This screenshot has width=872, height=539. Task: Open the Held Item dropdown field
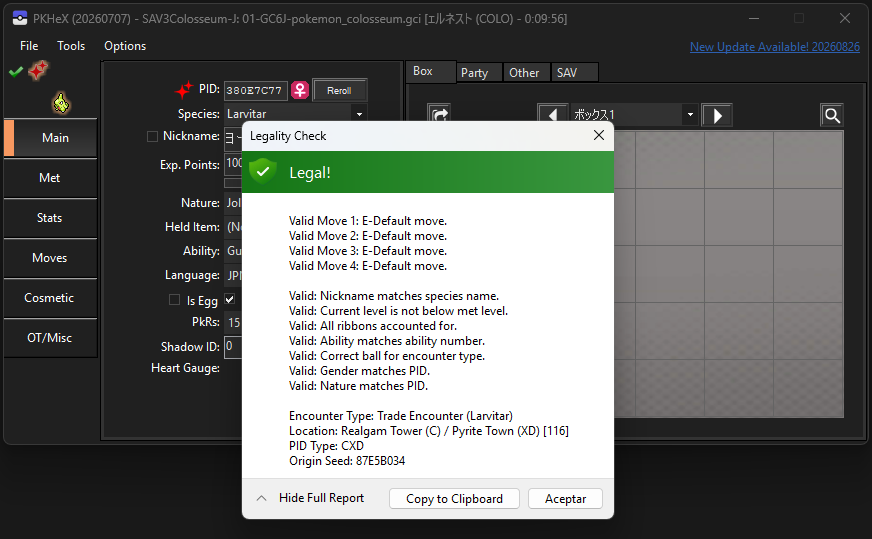coord(233,227)
